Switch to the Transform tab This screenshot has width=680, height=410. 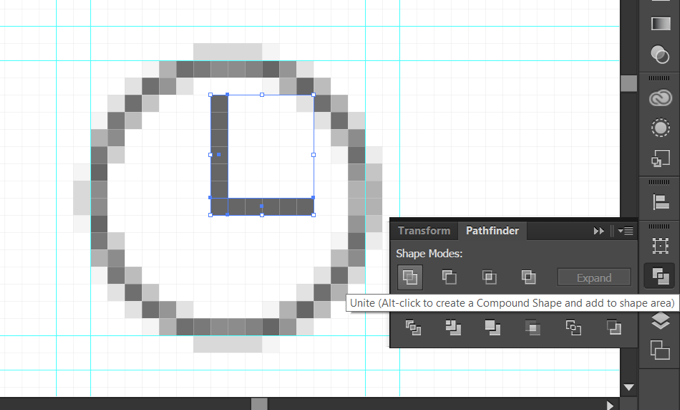coord(424,230)
